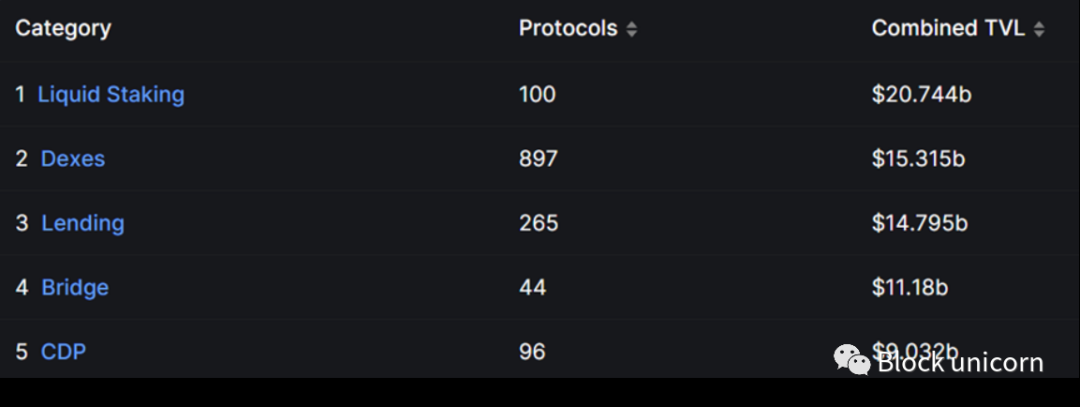The width and height of the screenshot is (1080, 407).
Task: Click the 100 protocols count for Liquid Staking
Action: [537, 94]
